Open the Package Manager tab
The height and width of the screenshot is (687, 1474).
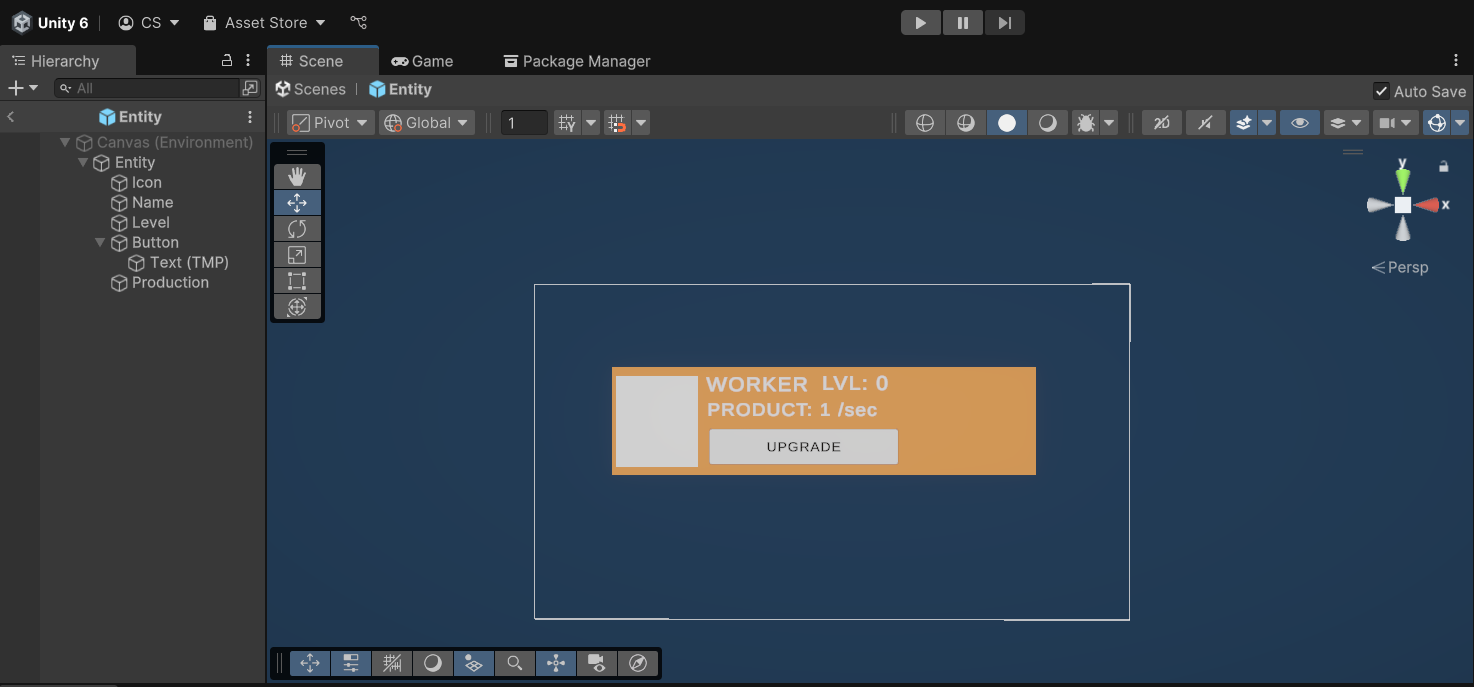tap(576, 61)
